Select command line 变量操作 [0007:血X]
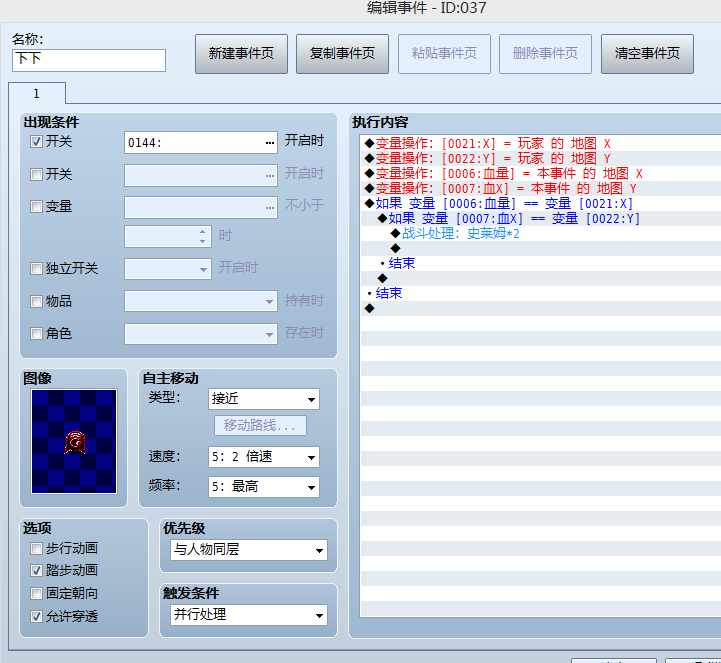Viewport: 721px width, 663px height. [540, 189]
